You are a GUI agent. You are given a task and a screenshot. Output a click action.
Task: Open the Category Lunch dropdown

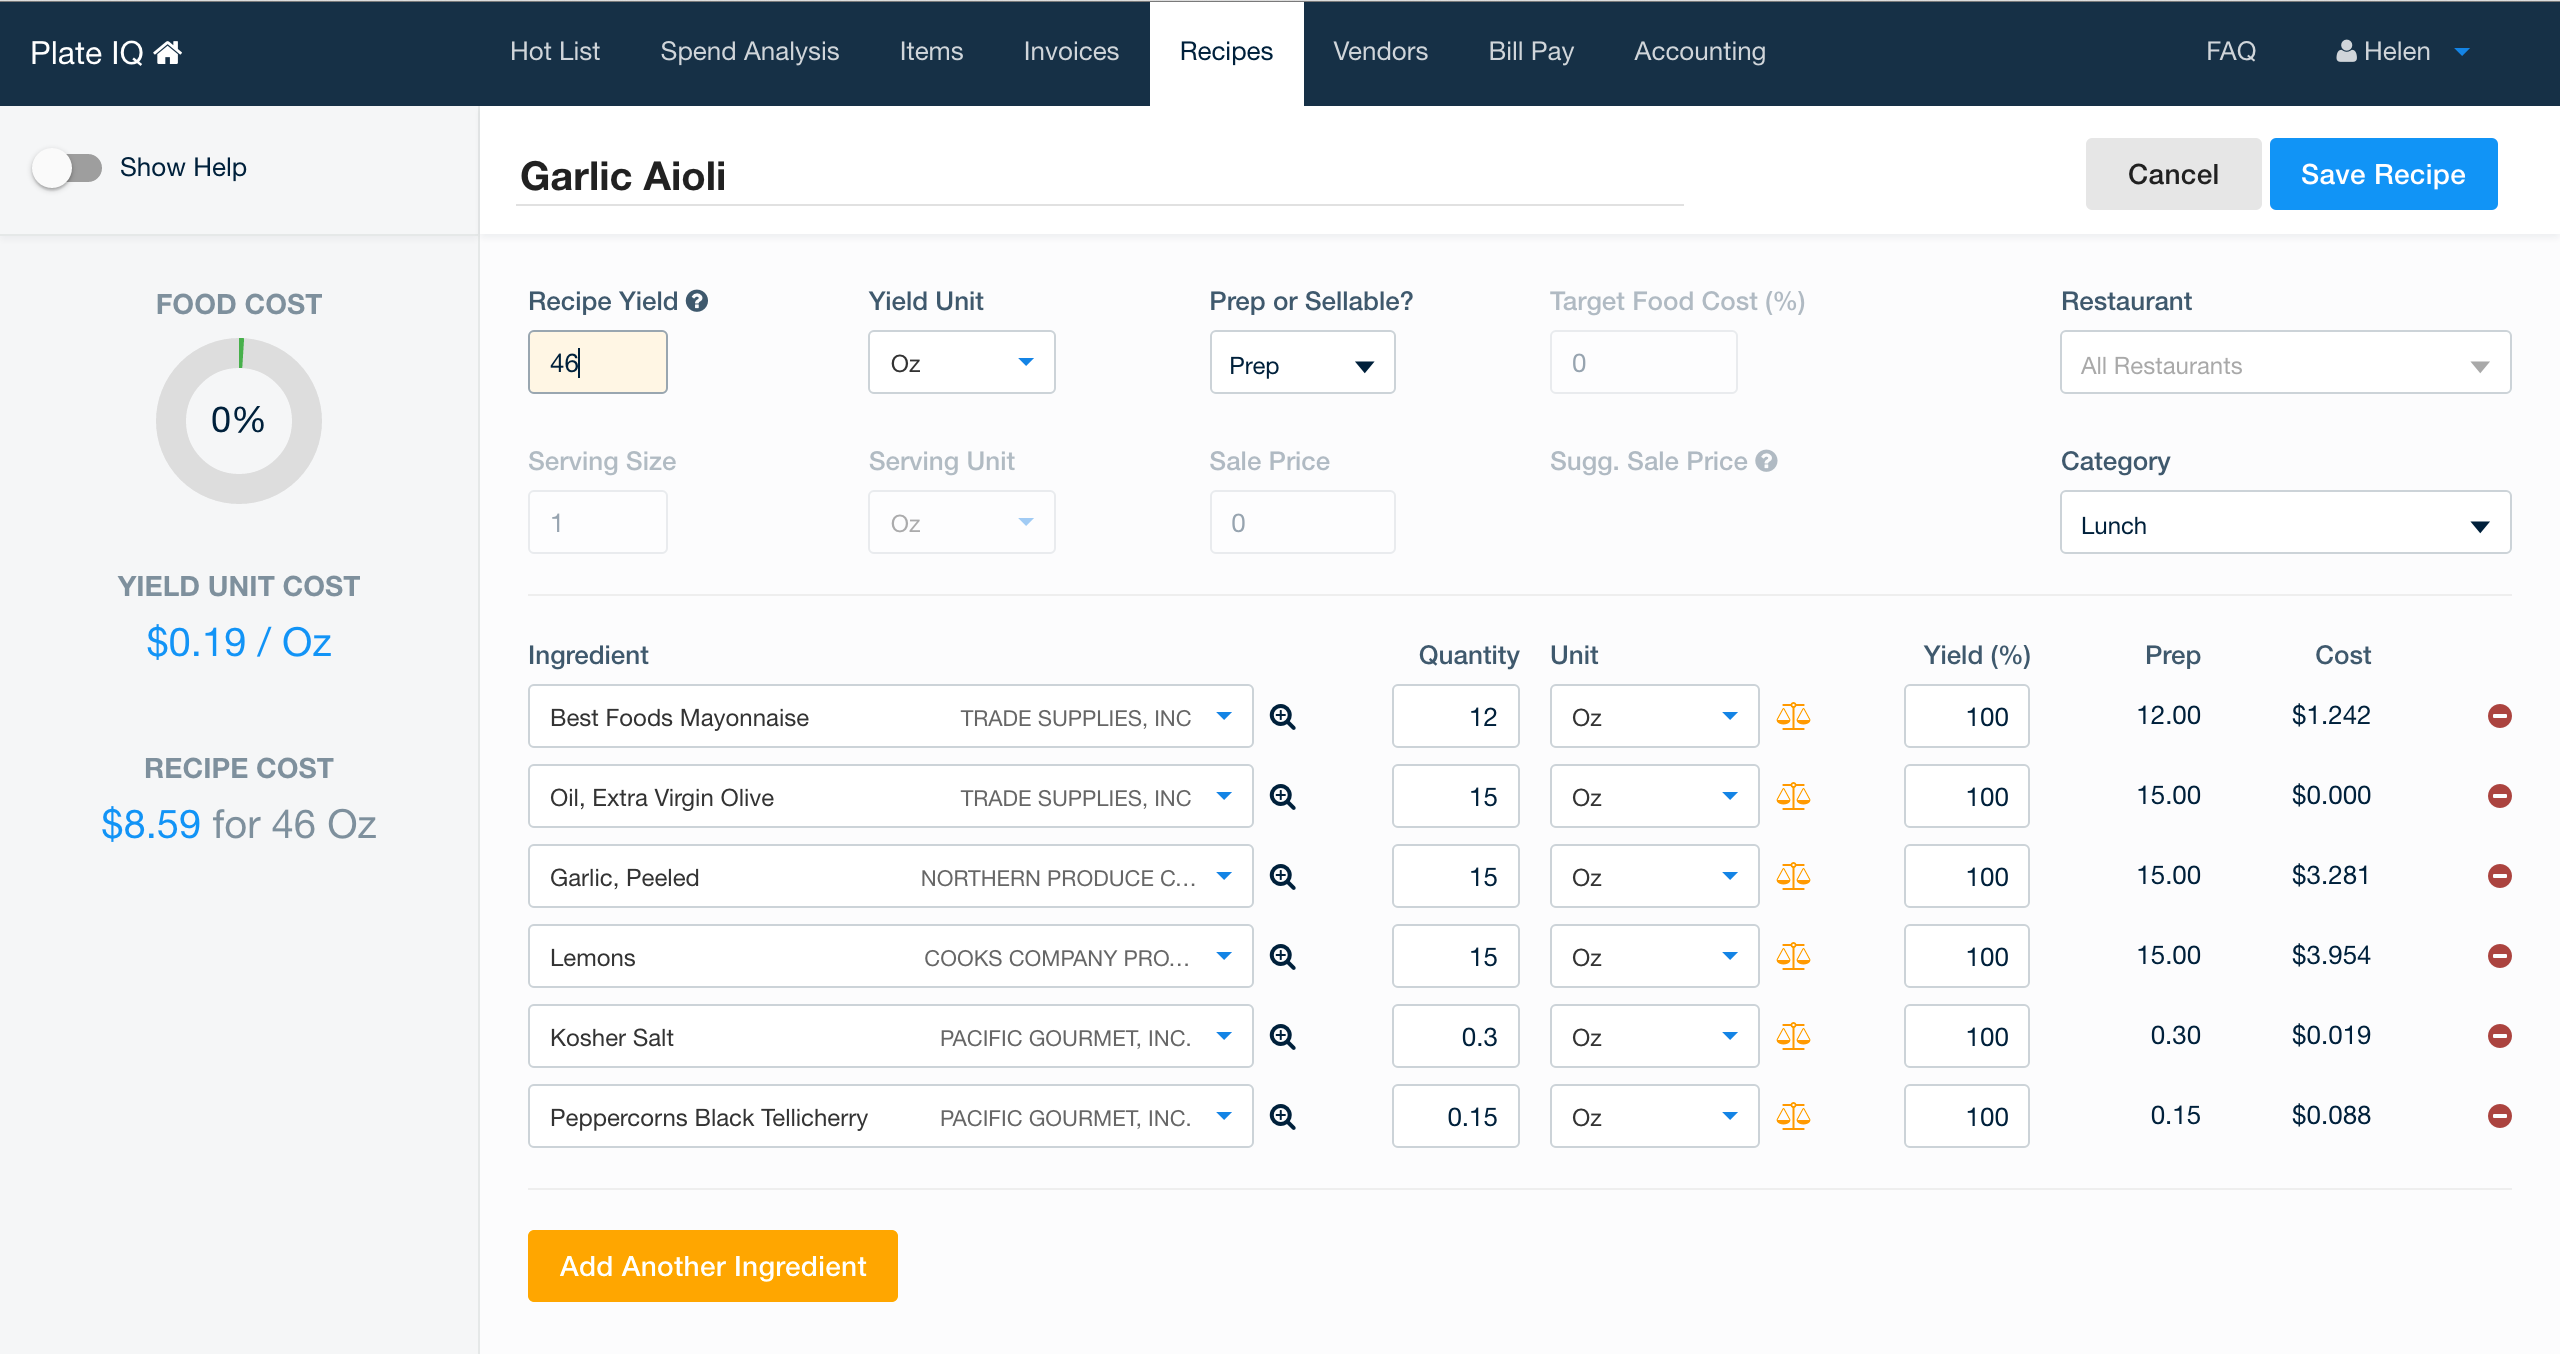point(2284,525)
